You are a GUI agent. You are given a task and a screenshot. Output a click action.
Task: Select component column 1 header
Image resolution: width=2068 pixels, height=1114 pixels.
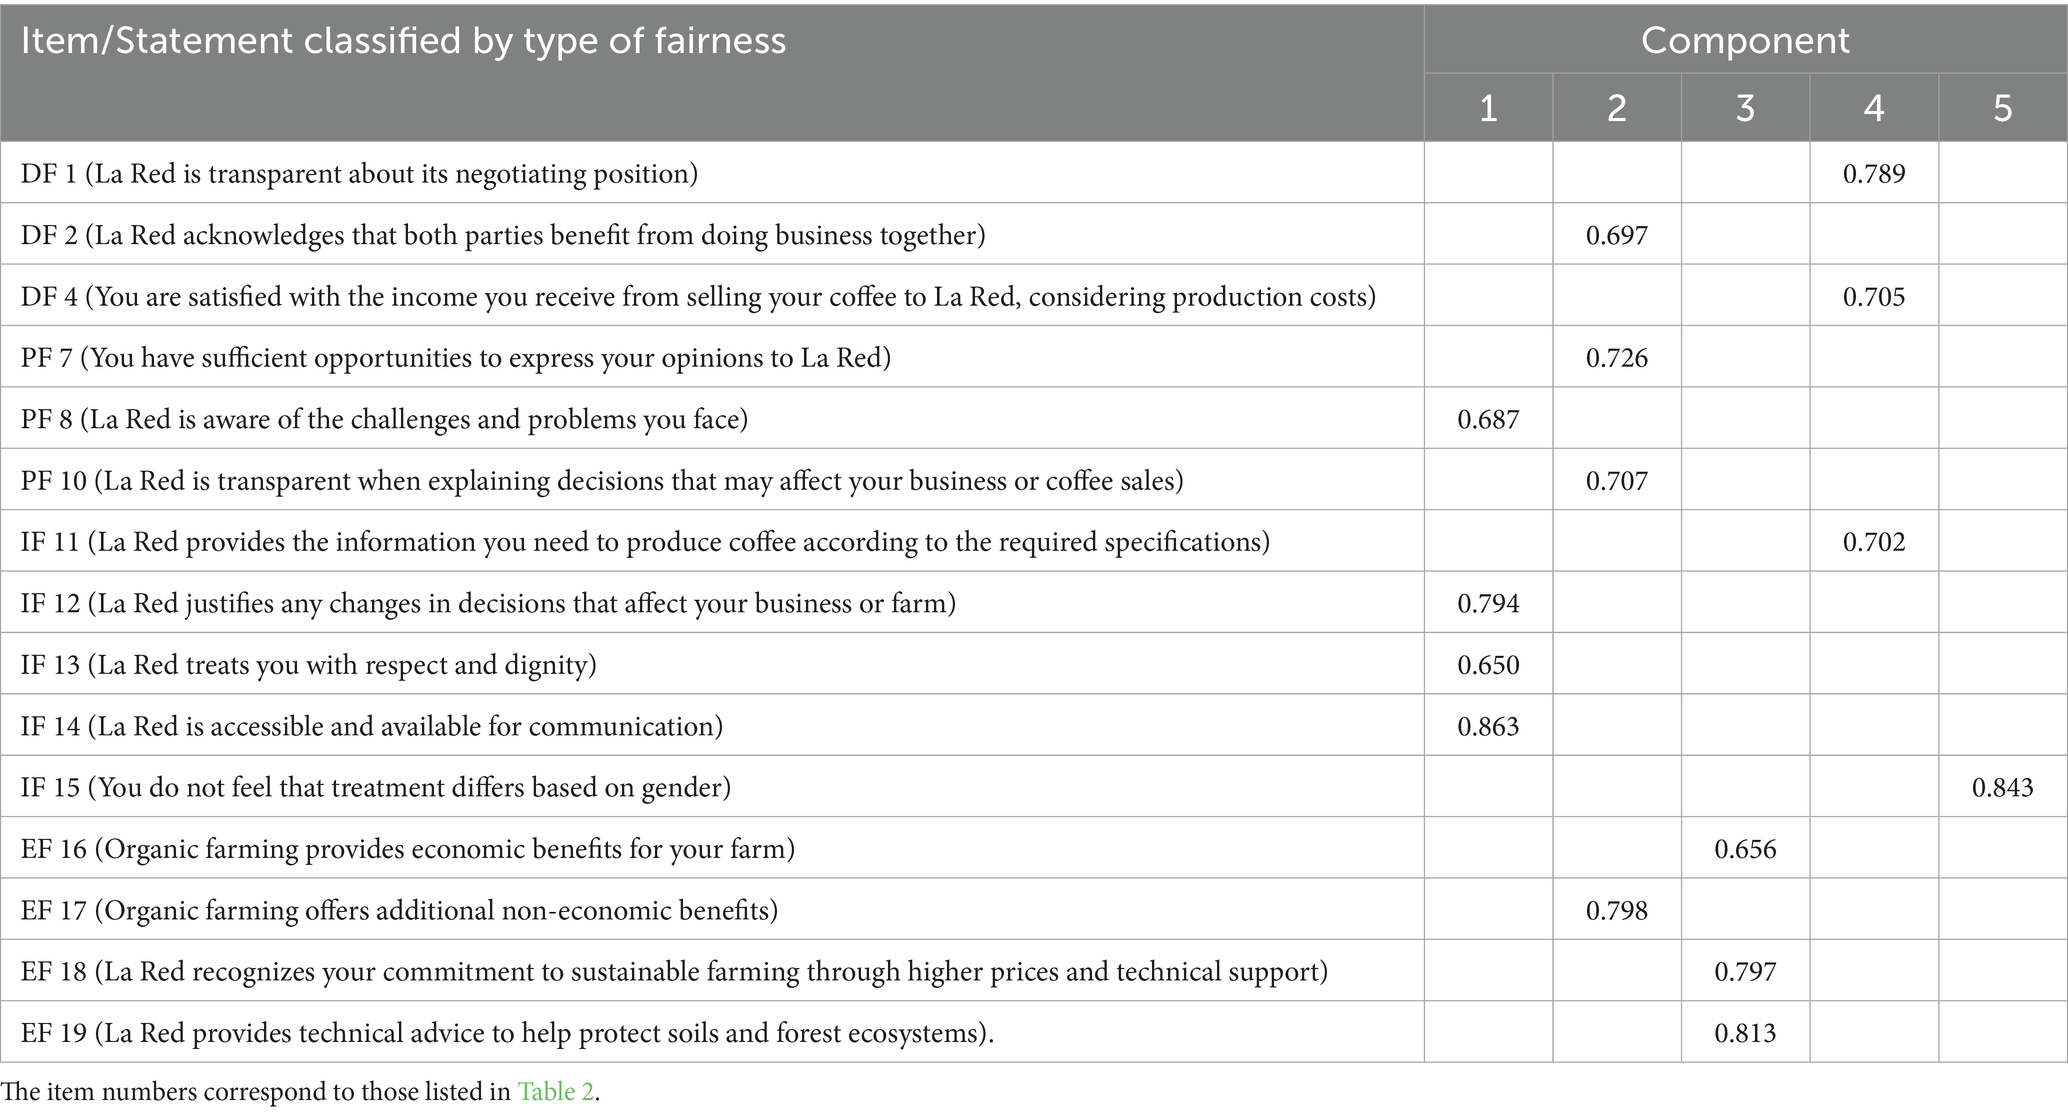(1488, 108)
